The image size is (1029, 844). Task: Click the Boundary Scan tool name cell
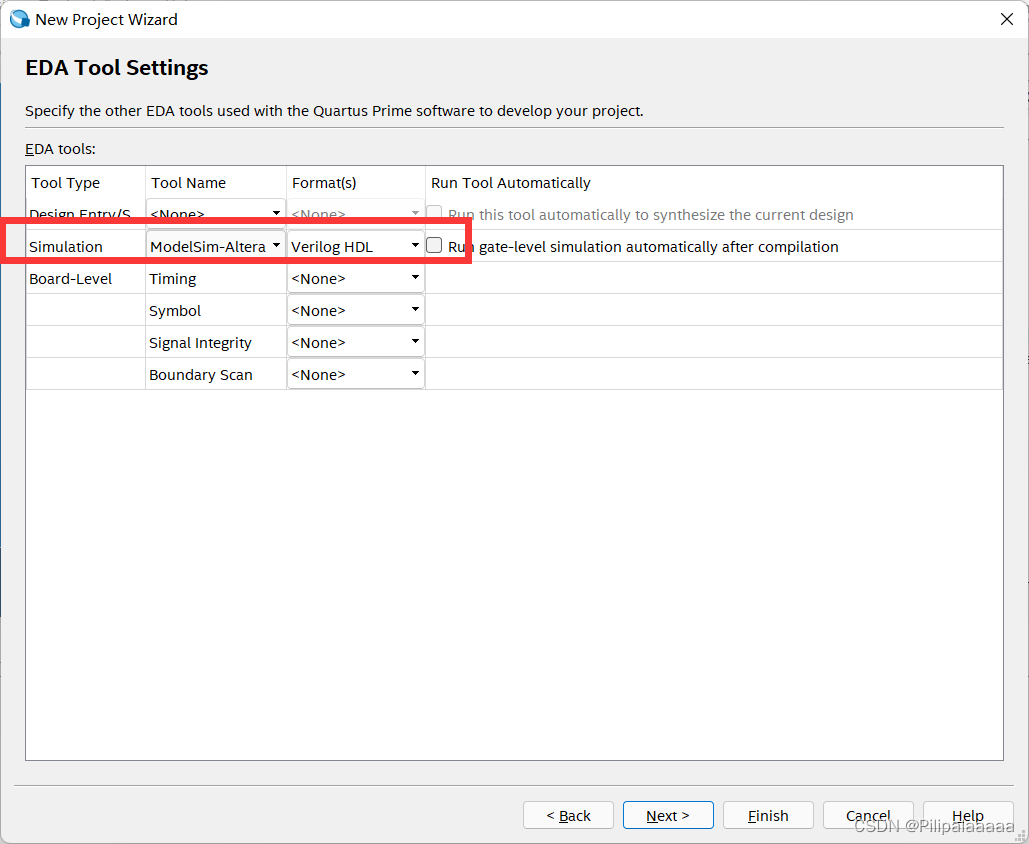click(216, 375)
